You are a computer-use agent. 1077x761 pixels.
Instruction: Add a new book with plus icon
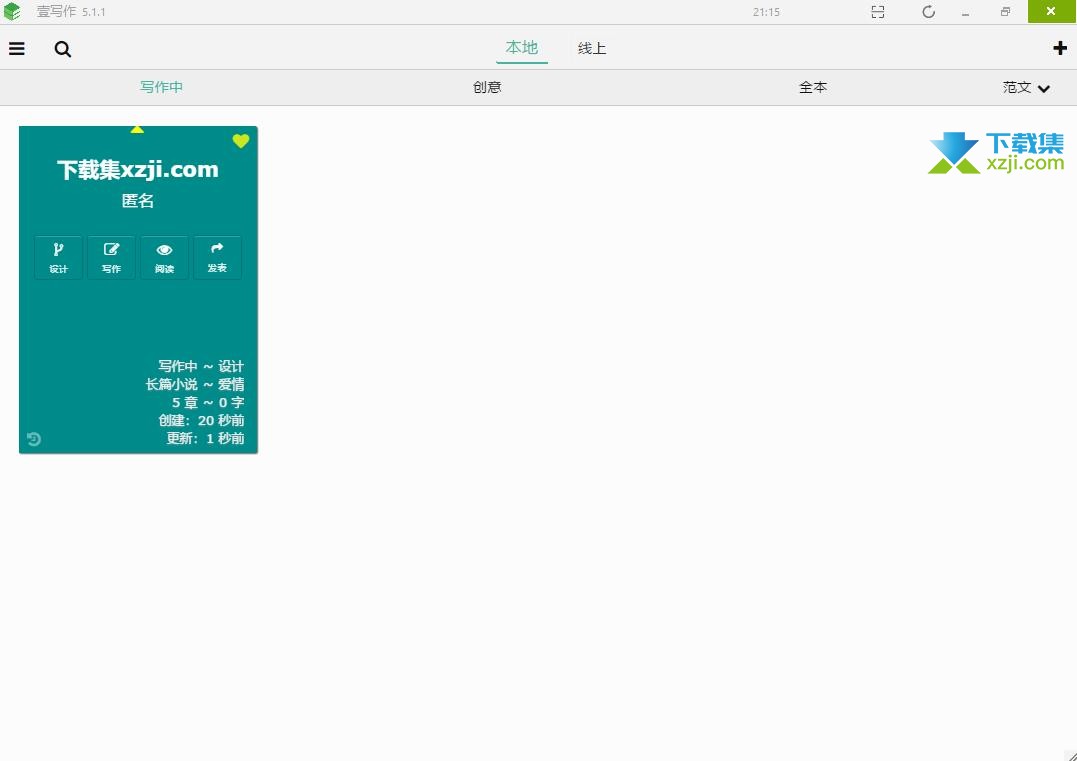click(1060, 48)
